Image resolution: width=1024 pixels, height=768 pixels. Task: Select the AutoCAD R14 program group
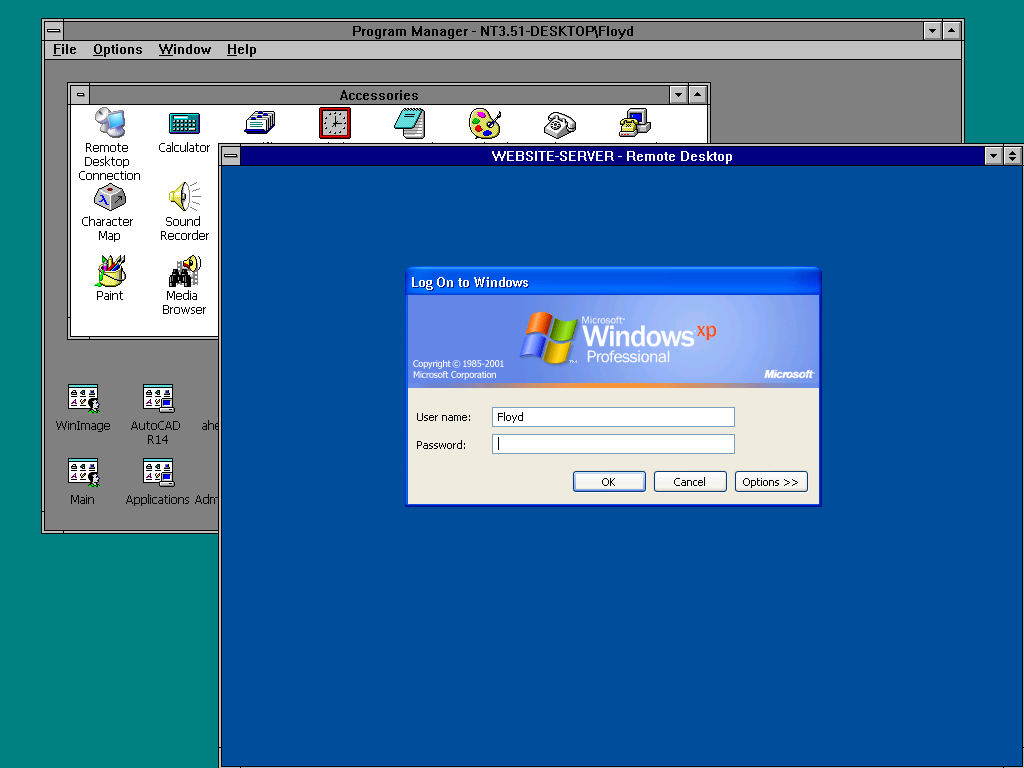click(x=157, y=399)
